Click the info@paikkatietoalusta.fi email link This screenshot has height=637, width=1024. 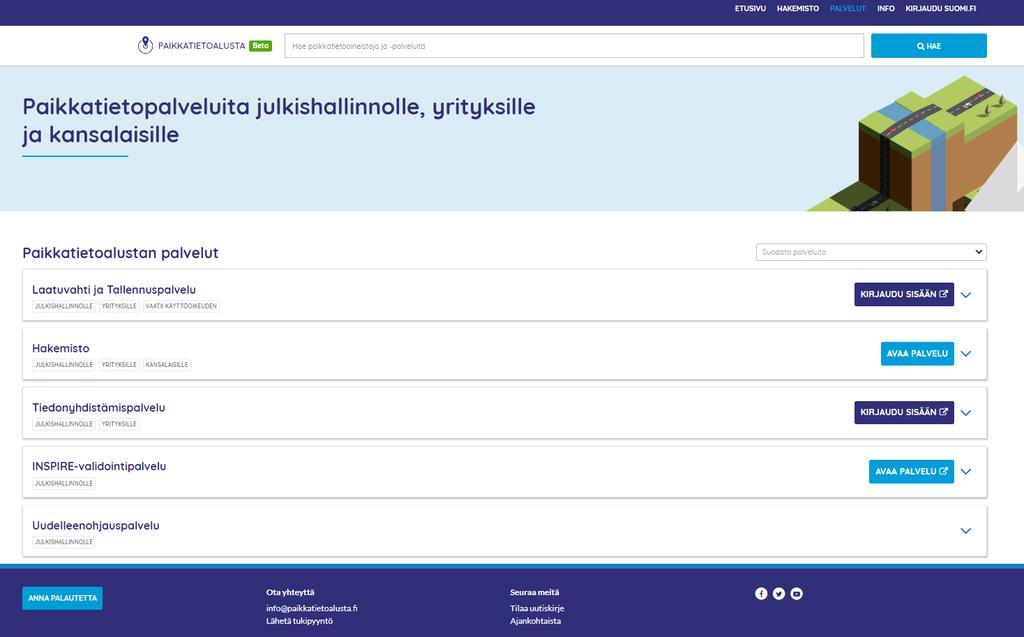coord(312,608)
